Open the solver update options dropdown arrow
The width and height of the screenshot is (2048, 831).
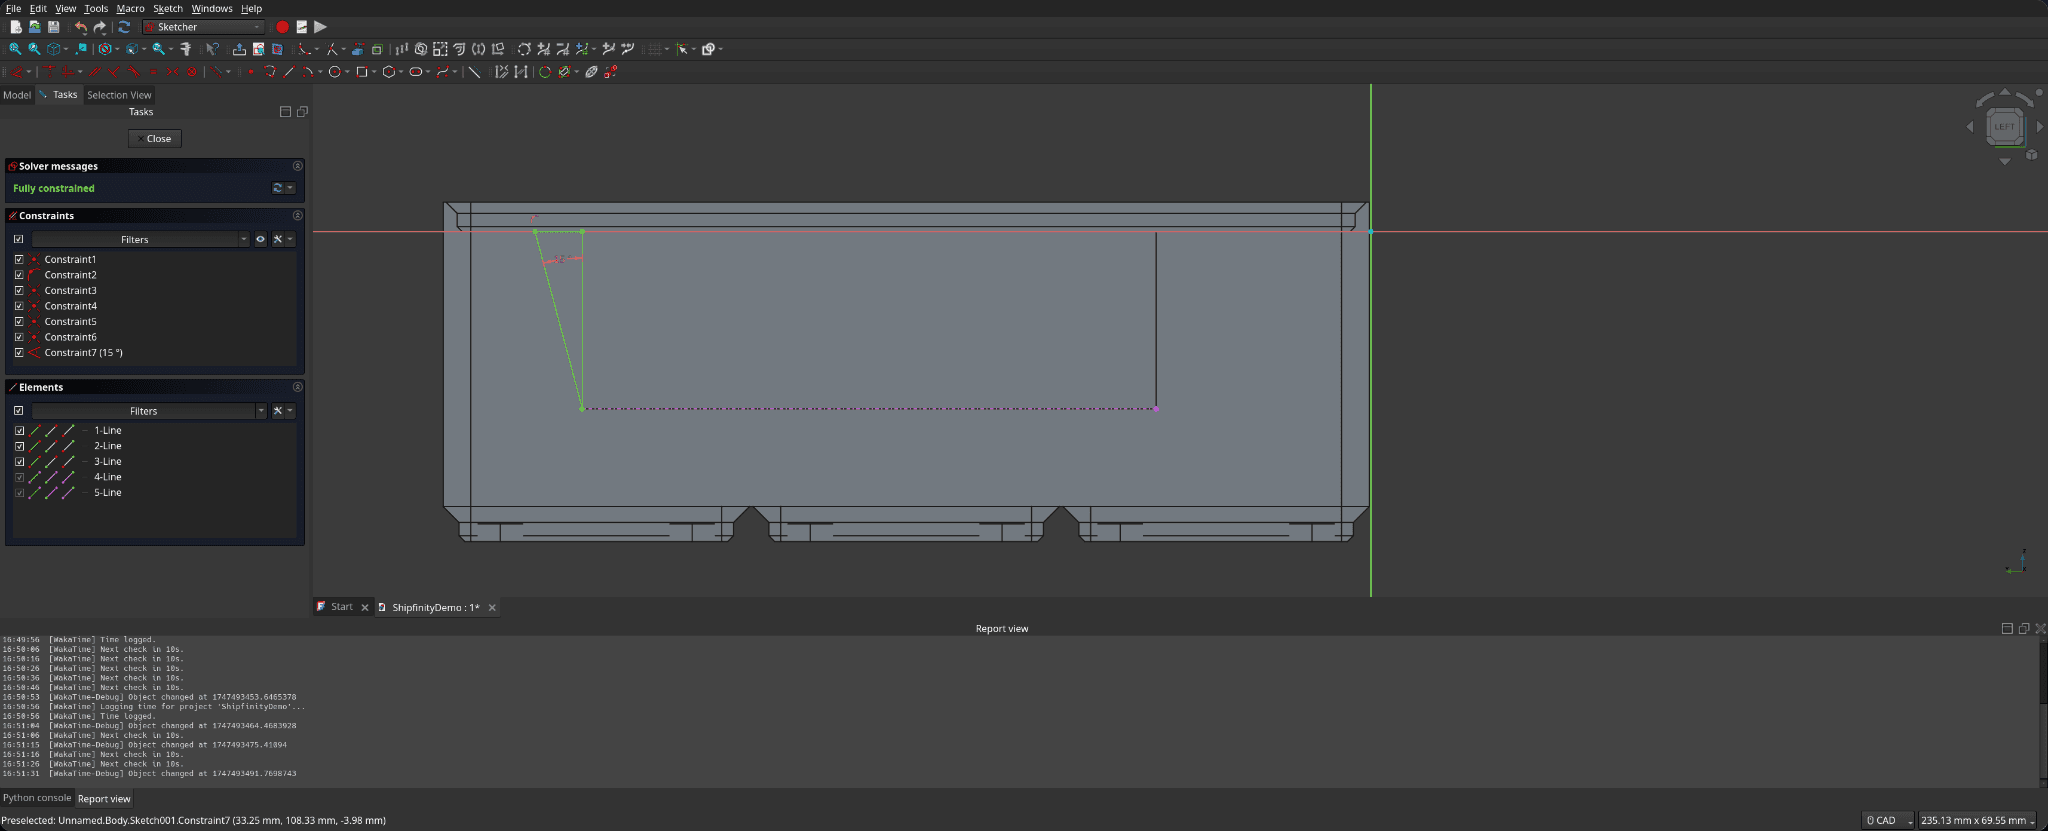point(290,188)
